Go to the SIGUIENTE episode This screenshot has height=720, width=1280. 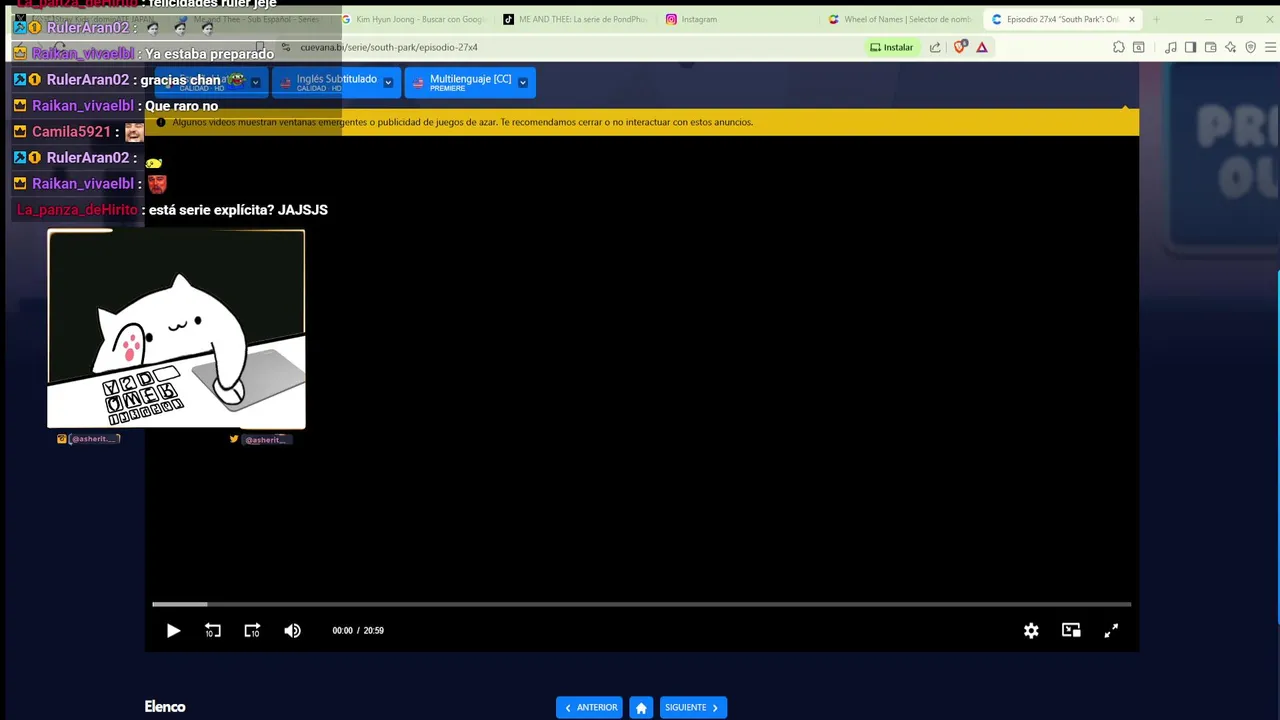tap(693, 707)
